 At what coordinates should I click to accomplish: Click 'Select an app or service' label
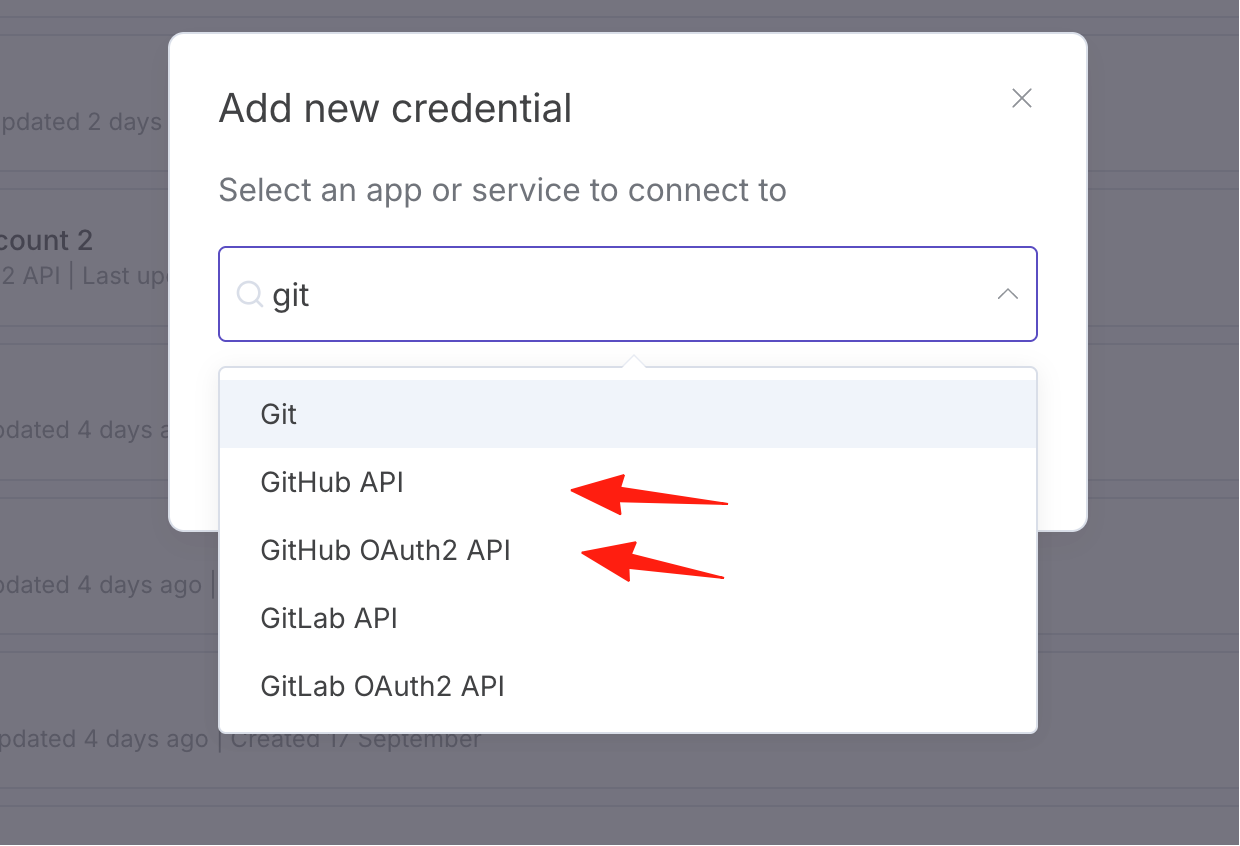click(502, 190)
